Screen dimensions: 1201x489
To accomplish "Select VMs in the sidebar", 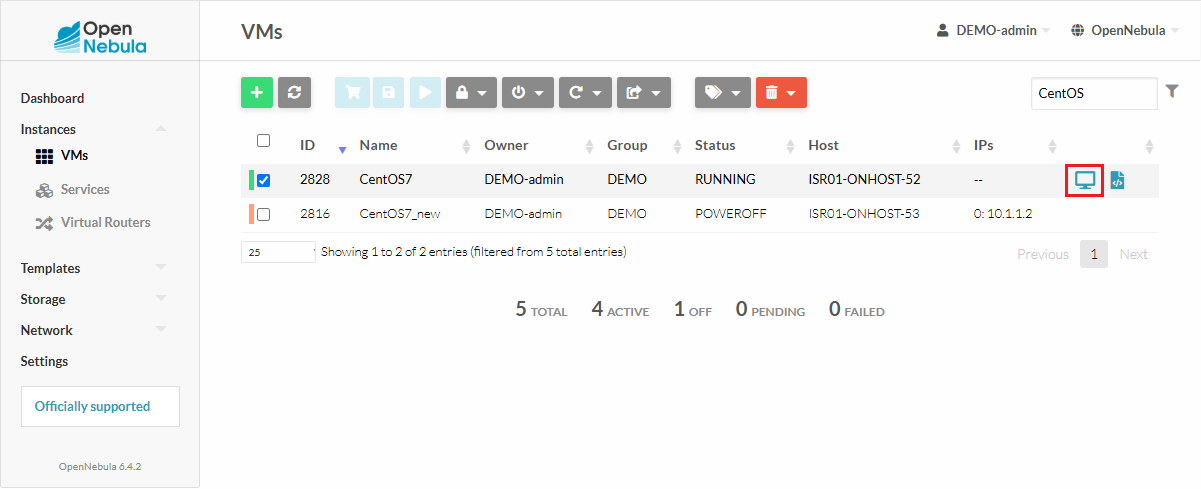I will 62,156.
